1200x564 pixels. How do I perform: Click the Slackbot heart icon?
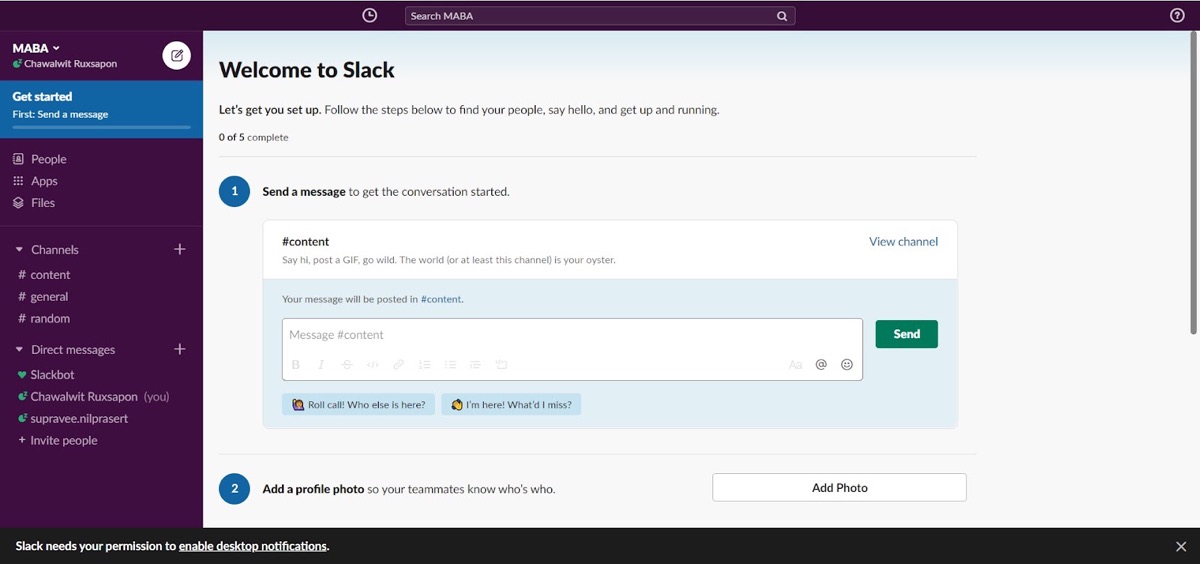pos(21,375)
